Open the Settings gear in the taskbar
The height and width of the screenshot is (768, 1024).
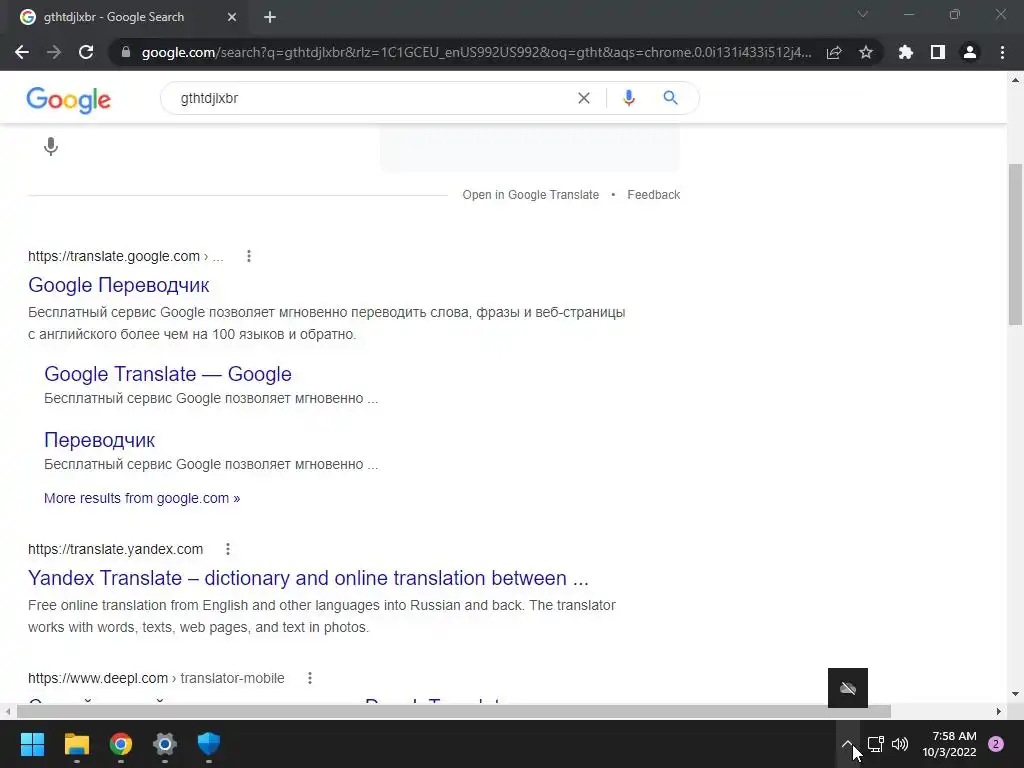pyautogui.click(x=165, y=744)
